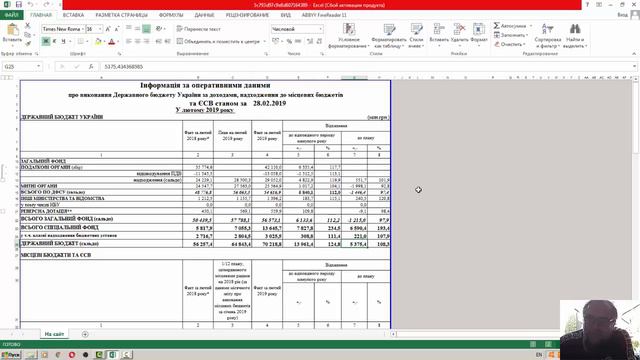This screenshot has height=360, width=640.
Task: Toggle center horizontal alignment
Action: 137,41
